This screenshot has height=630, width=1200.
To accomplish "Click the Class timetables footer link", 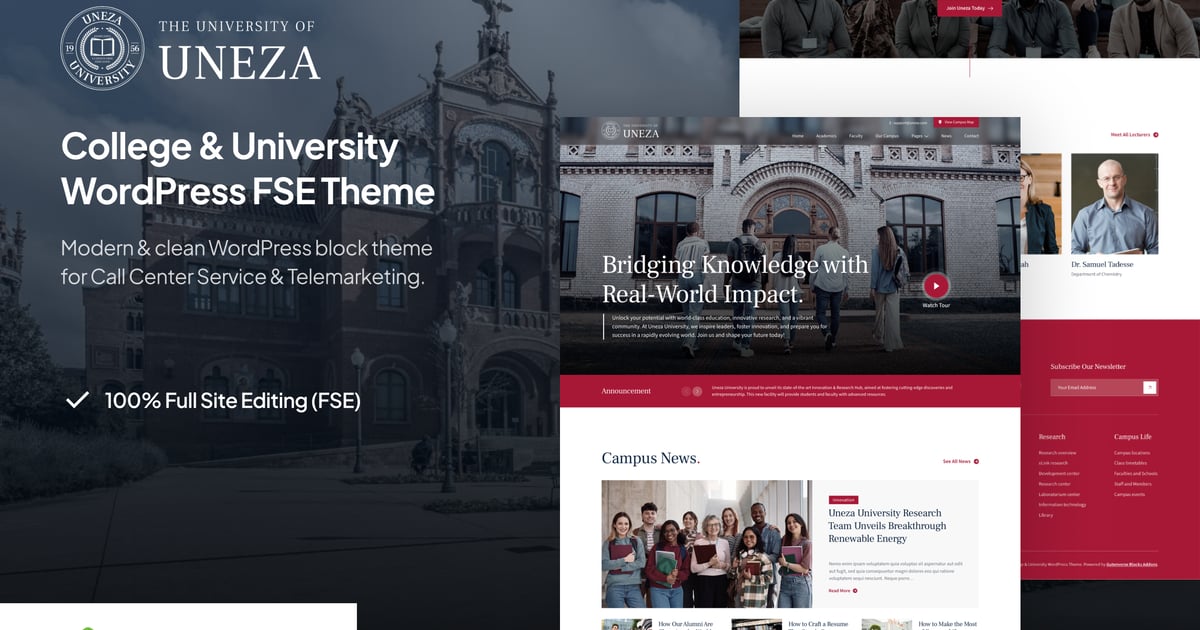I will pos(1132,463).
